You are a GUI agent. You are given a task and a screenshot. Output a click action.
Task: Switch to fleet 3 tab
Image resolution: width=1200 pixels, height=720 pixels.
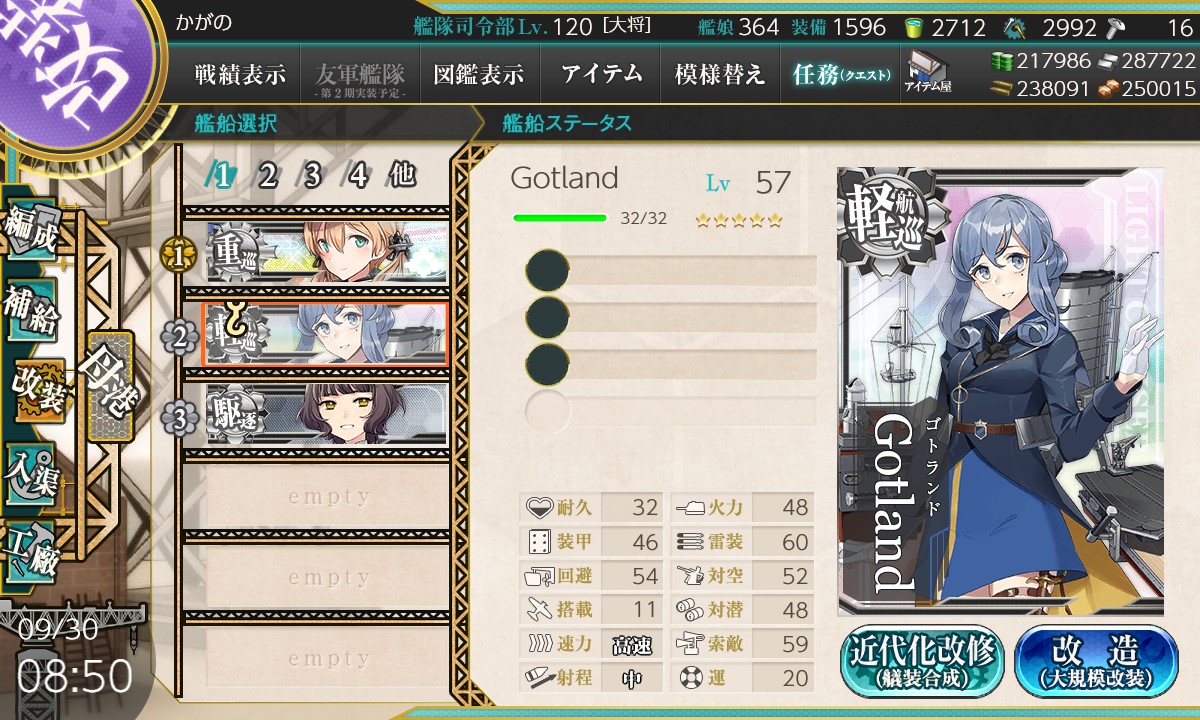pos(312,176)
